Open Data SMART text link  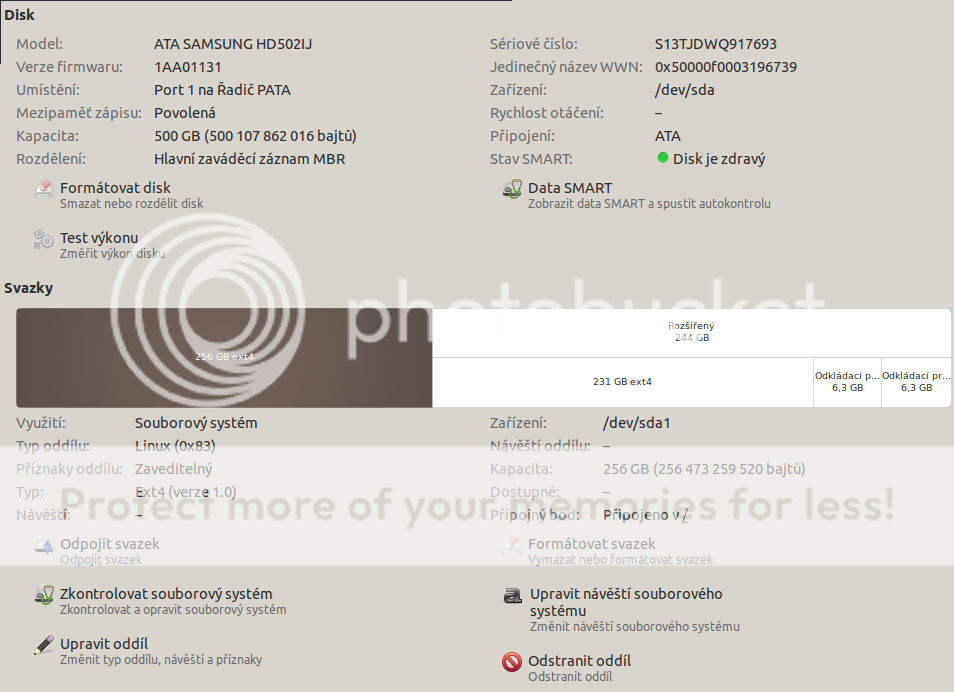(570, 188)
